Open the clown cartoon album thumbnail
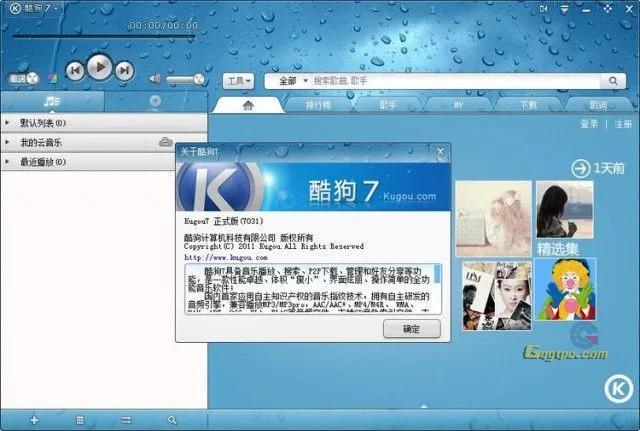This screenshot has height=431, width=640. point(565,289)
